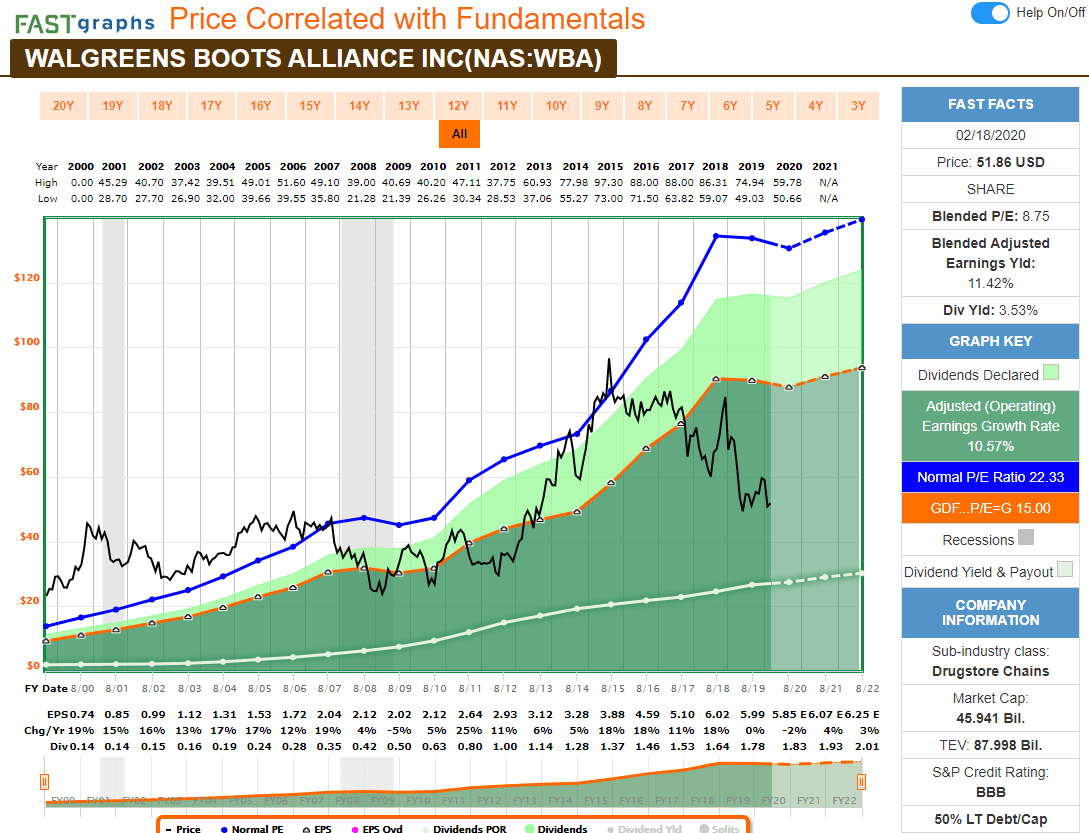This screenshot has width=1089, height=833.
Task: Click the 2015 price peak on chart
Action: (x=609, y=360)
